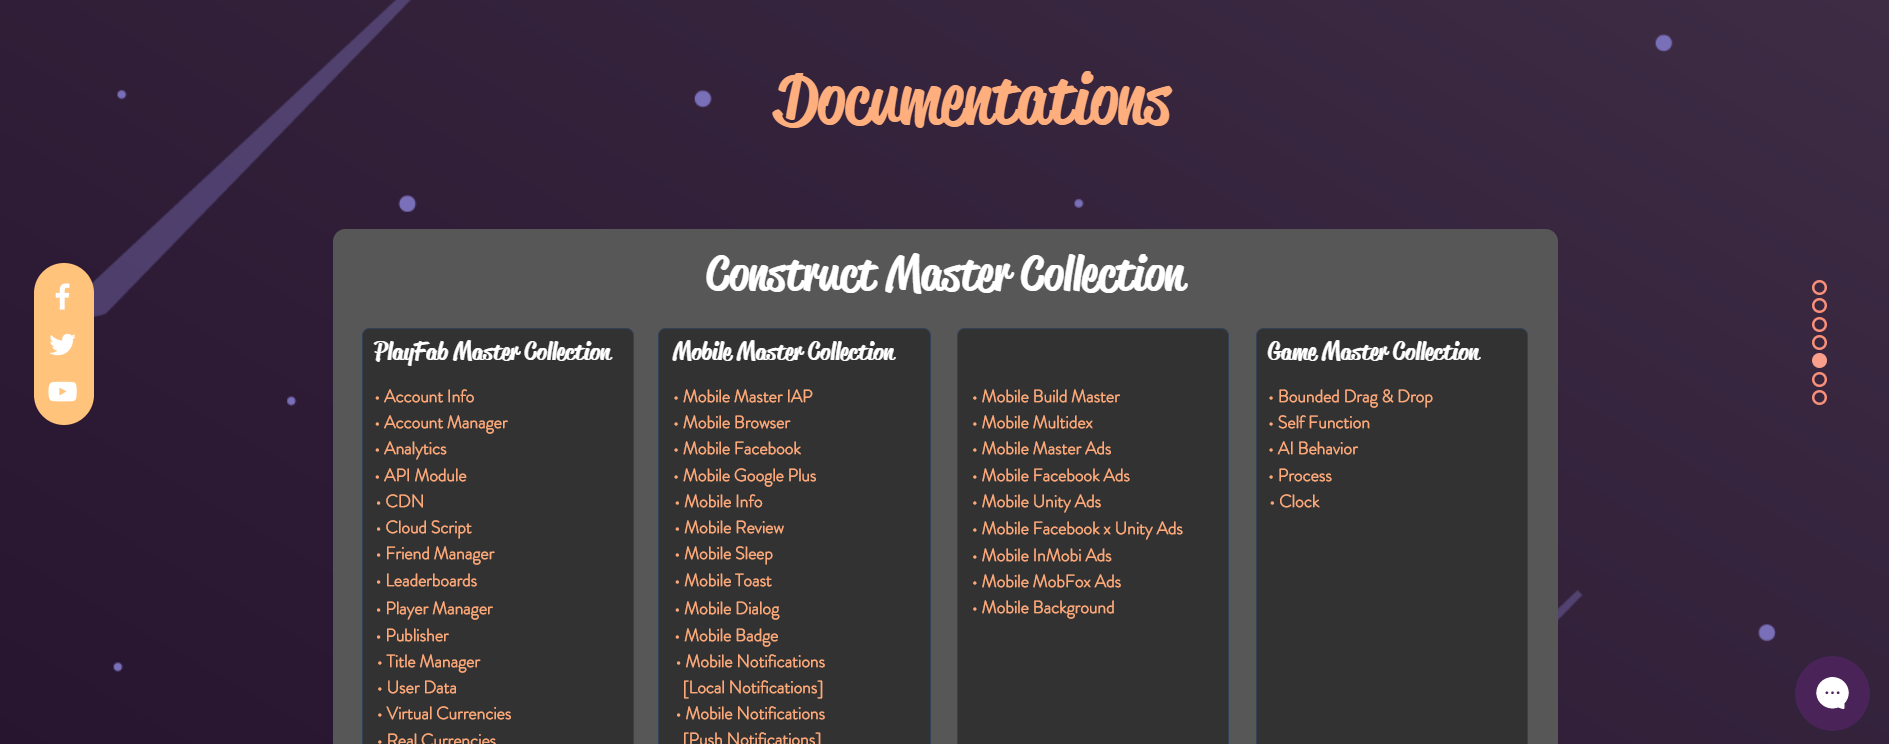The height and width of the screenshot is (744, 1889).
Task: Open Account Info documentation
Action: 429,397
